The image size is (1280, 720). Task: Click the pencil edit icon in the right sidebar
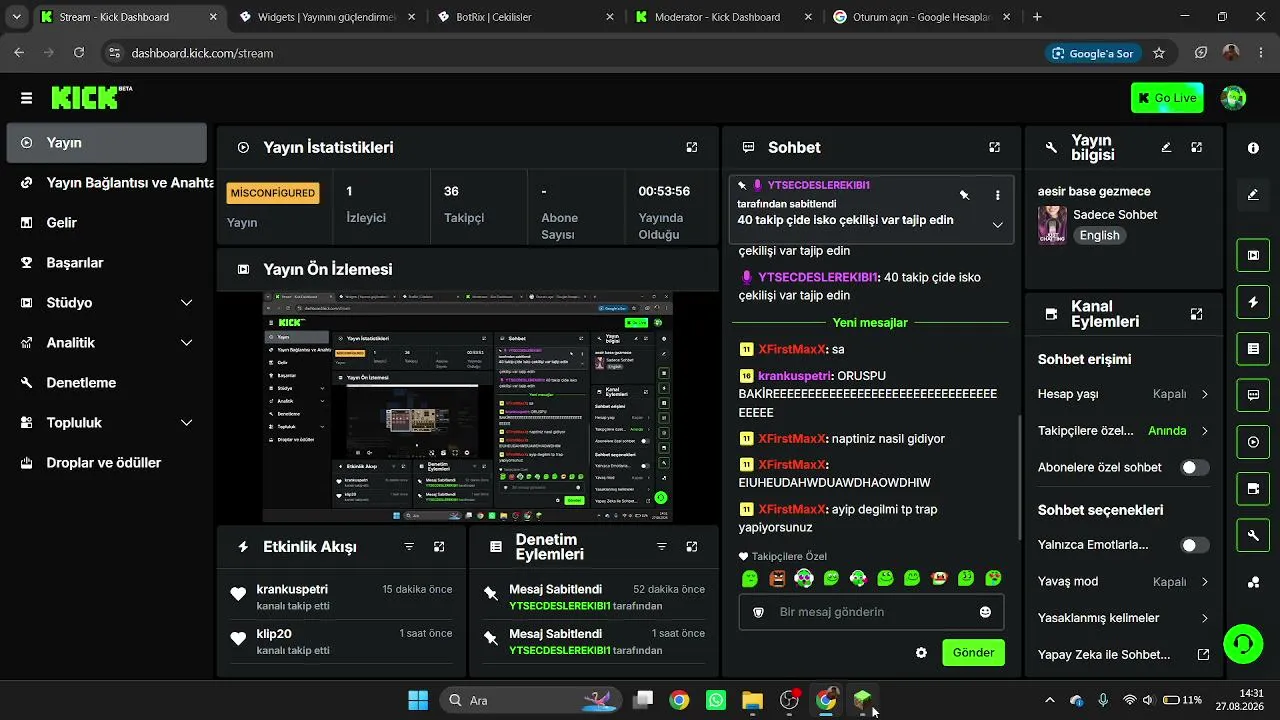[1253, 195]
